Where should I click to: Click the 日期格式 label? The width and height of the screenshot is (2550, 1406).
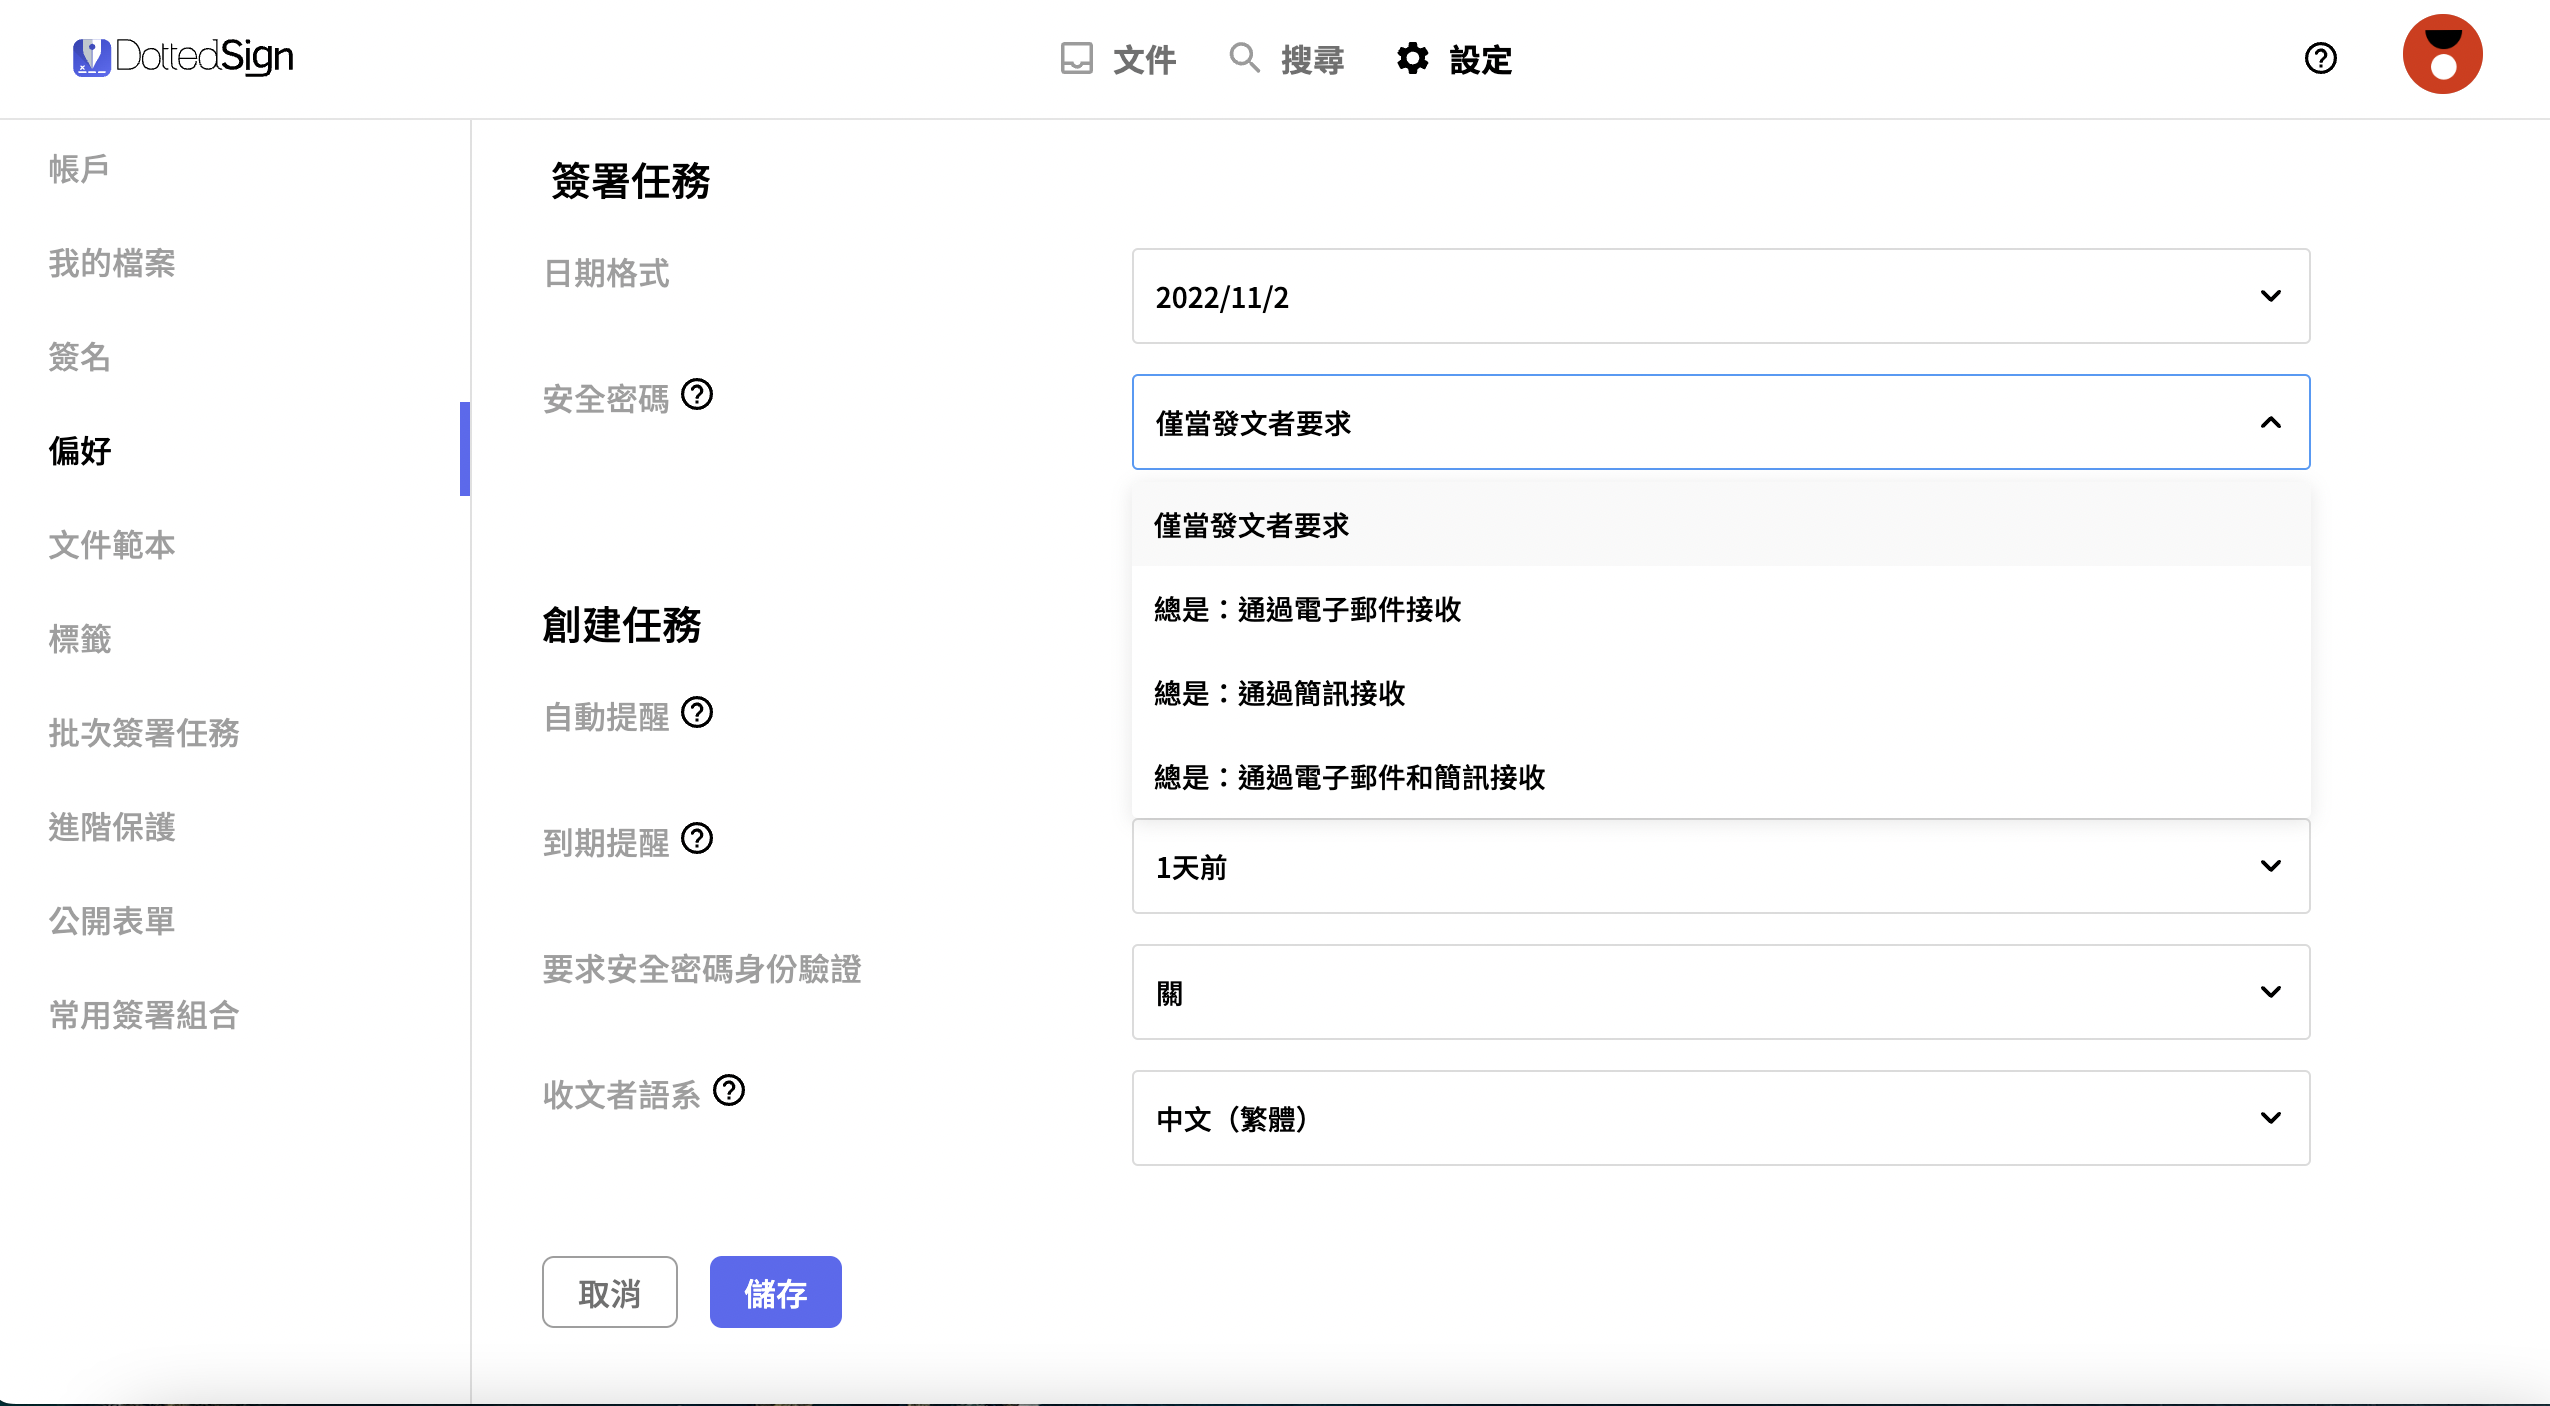606,273
